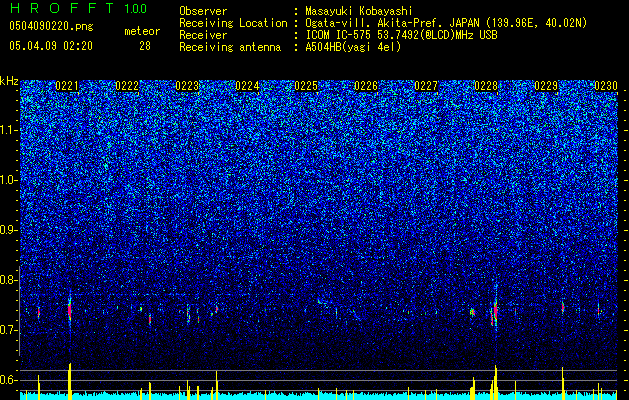The image size is (629, 400).
Task: Click the 0228 time marker label
Action: [486, 86]
